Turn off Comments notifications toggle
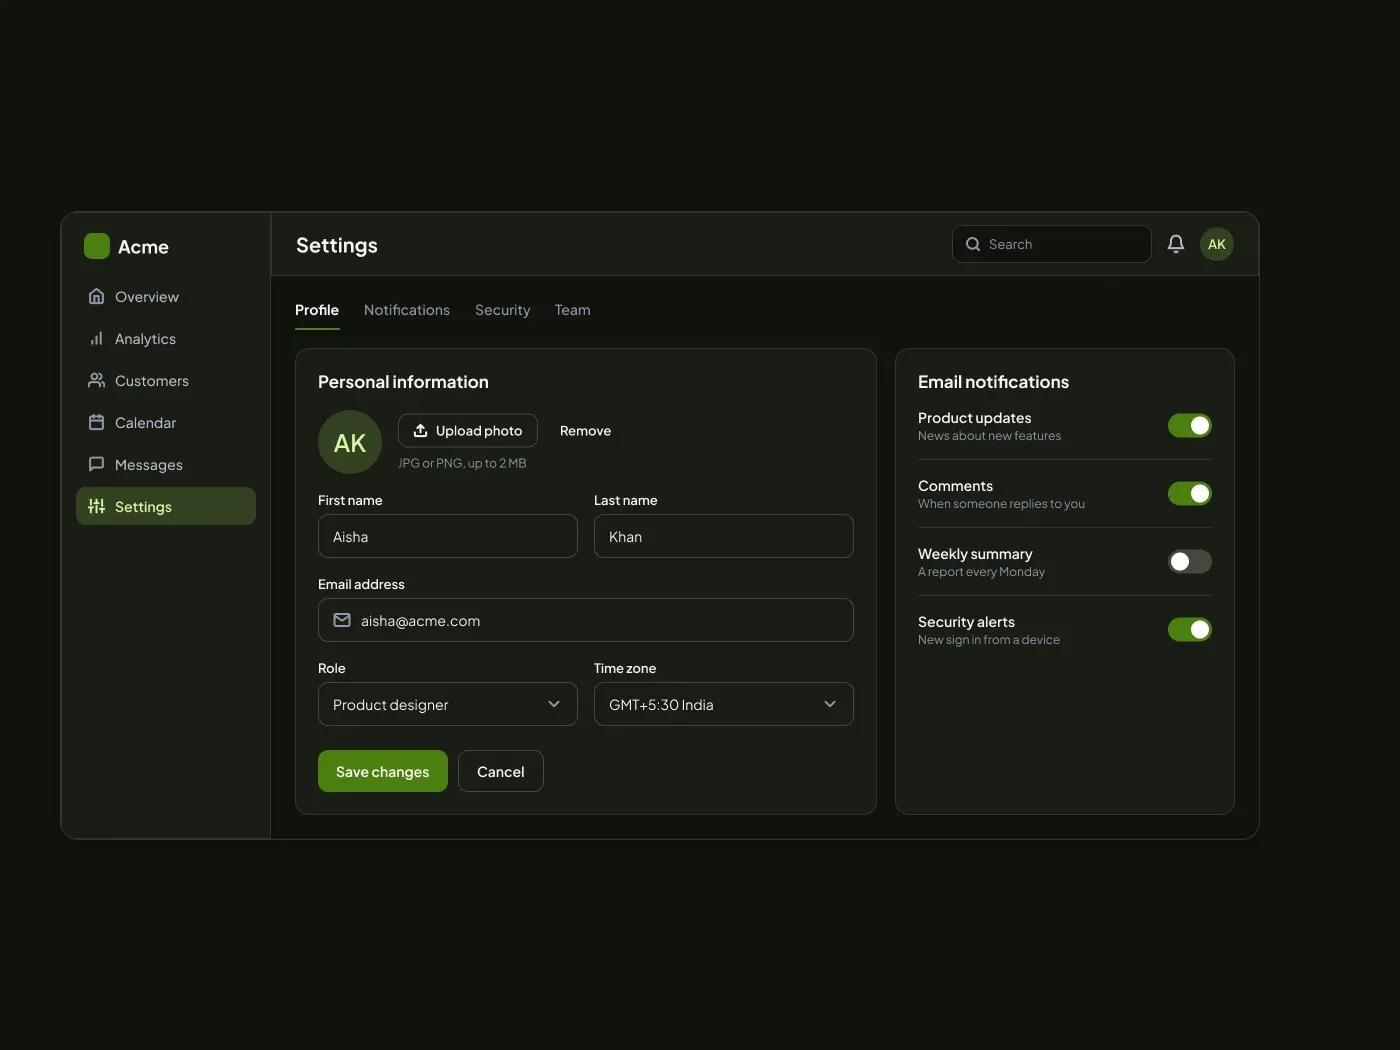 point(1190,493)
